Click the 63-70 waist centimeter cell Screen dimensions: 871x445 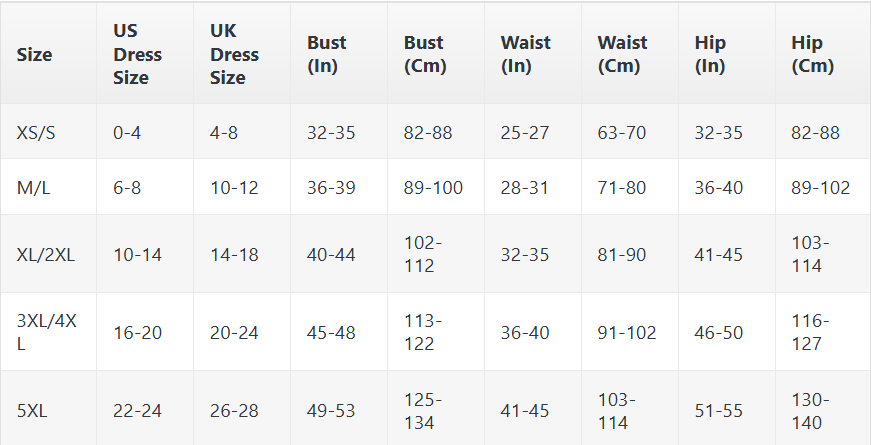(x=623, y=132)
